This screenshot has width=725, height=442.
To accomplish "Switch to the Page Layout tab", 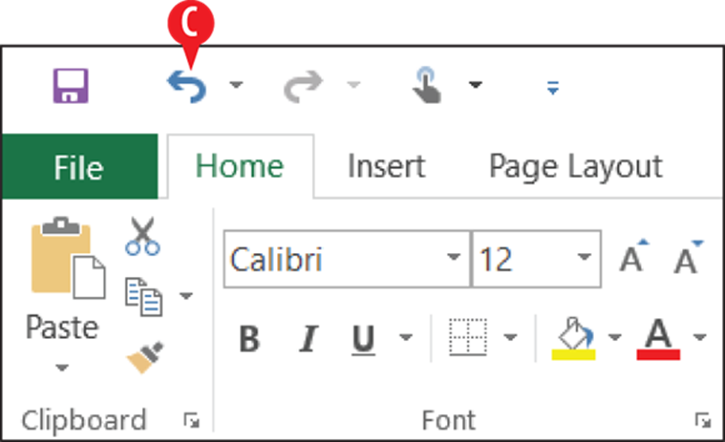I will (x=576, y=166).
